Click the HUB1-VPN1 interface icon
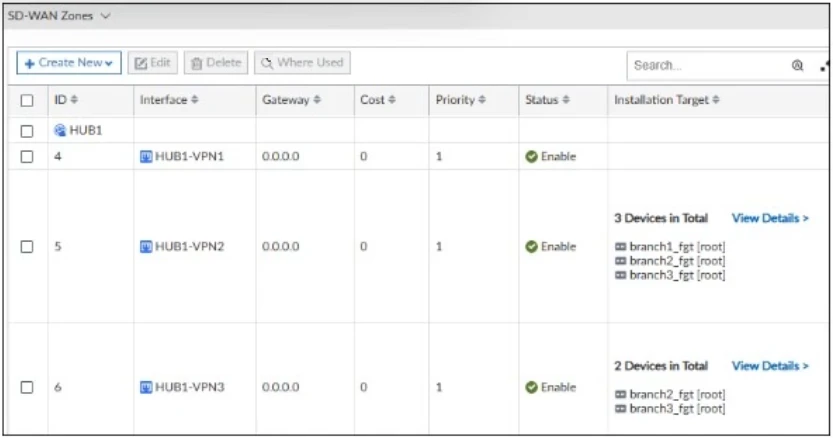This screenshot has height=438, width=833. point(146,157)
